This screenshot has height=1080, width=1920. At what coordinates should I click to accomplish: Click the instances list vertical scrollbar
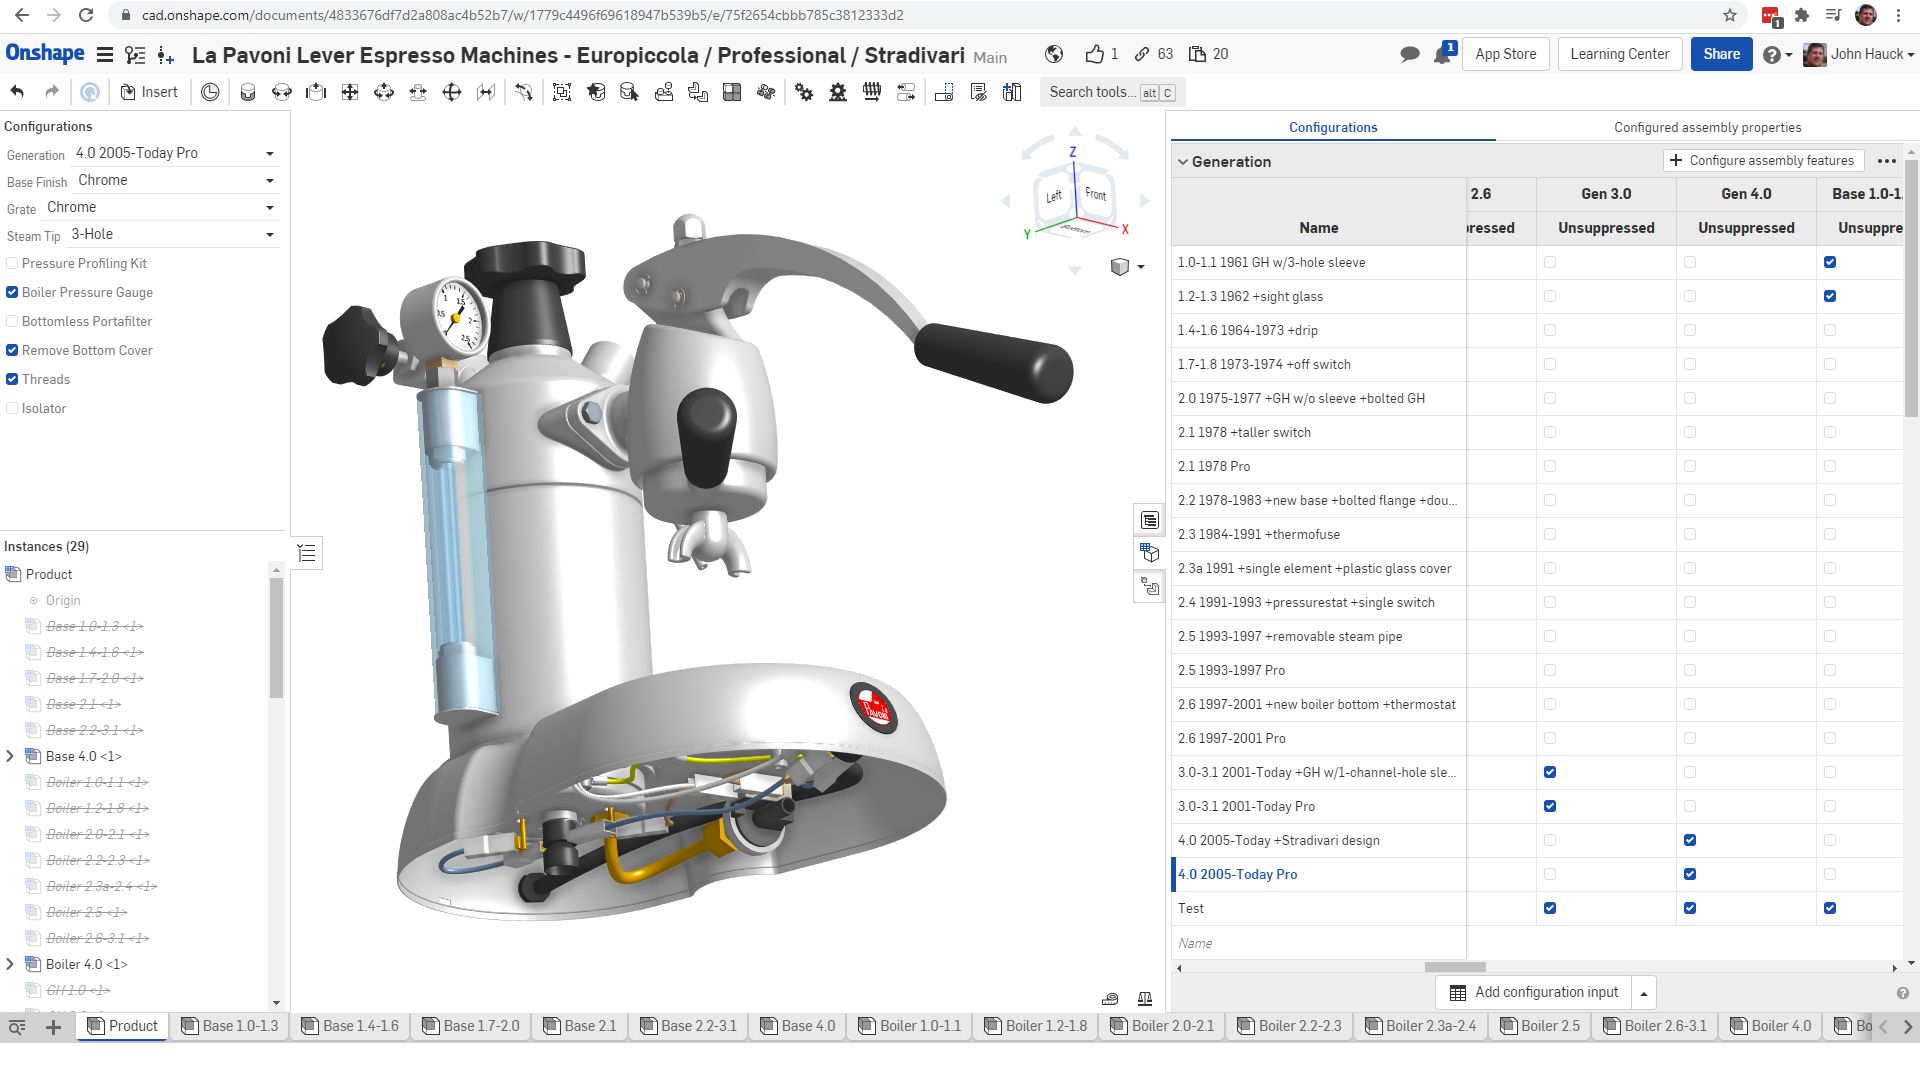tap(276, 638)
